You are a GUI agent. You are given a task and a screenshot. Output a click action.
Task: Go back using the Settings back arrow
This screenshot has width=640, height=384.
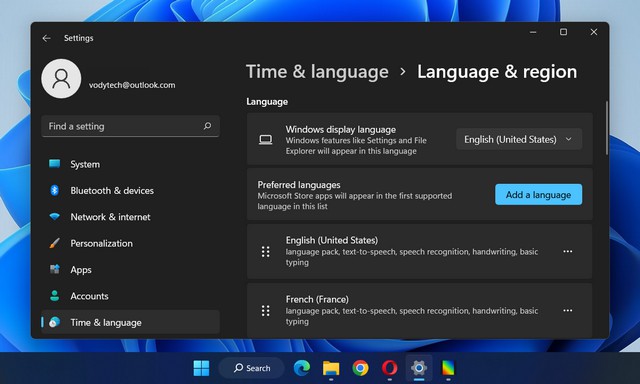click(47, 38)
